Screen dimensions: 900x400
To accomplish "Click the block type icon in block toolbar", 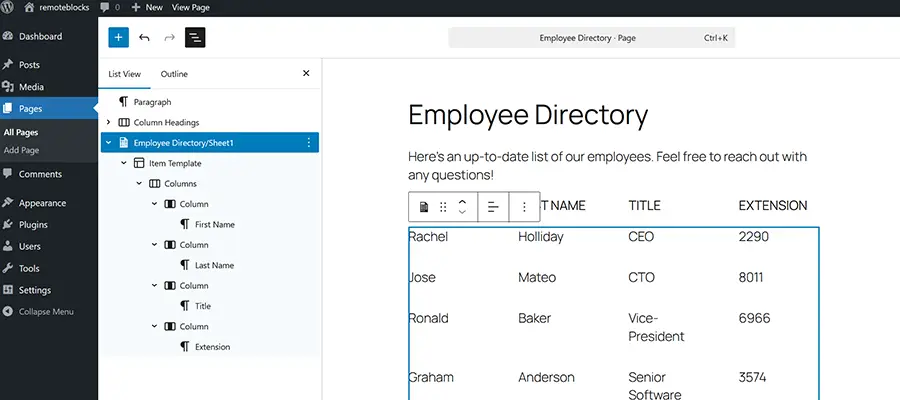I will 424,207.
